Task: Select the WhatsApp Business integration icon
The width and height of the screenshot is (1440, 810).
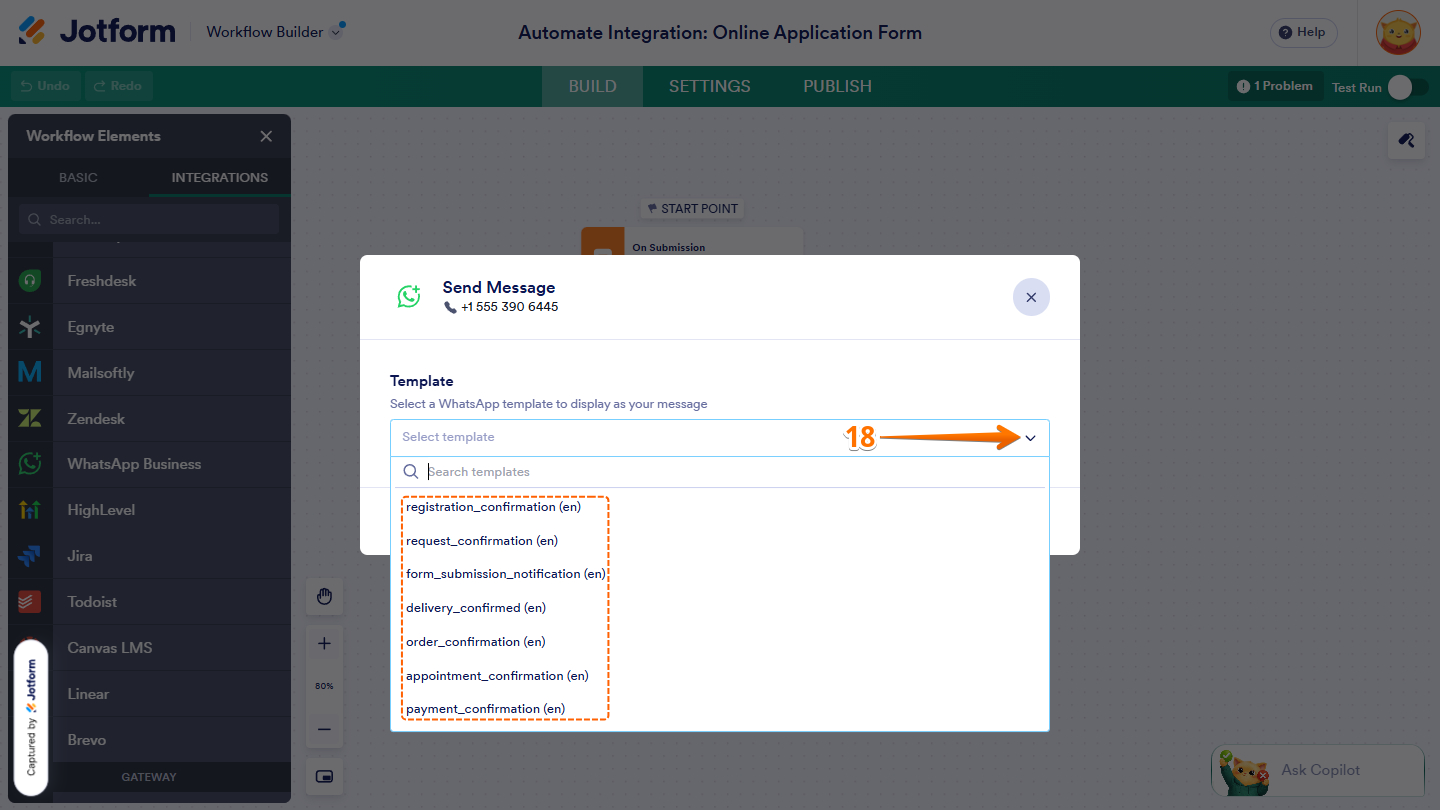Action: [x=30, y=464]
